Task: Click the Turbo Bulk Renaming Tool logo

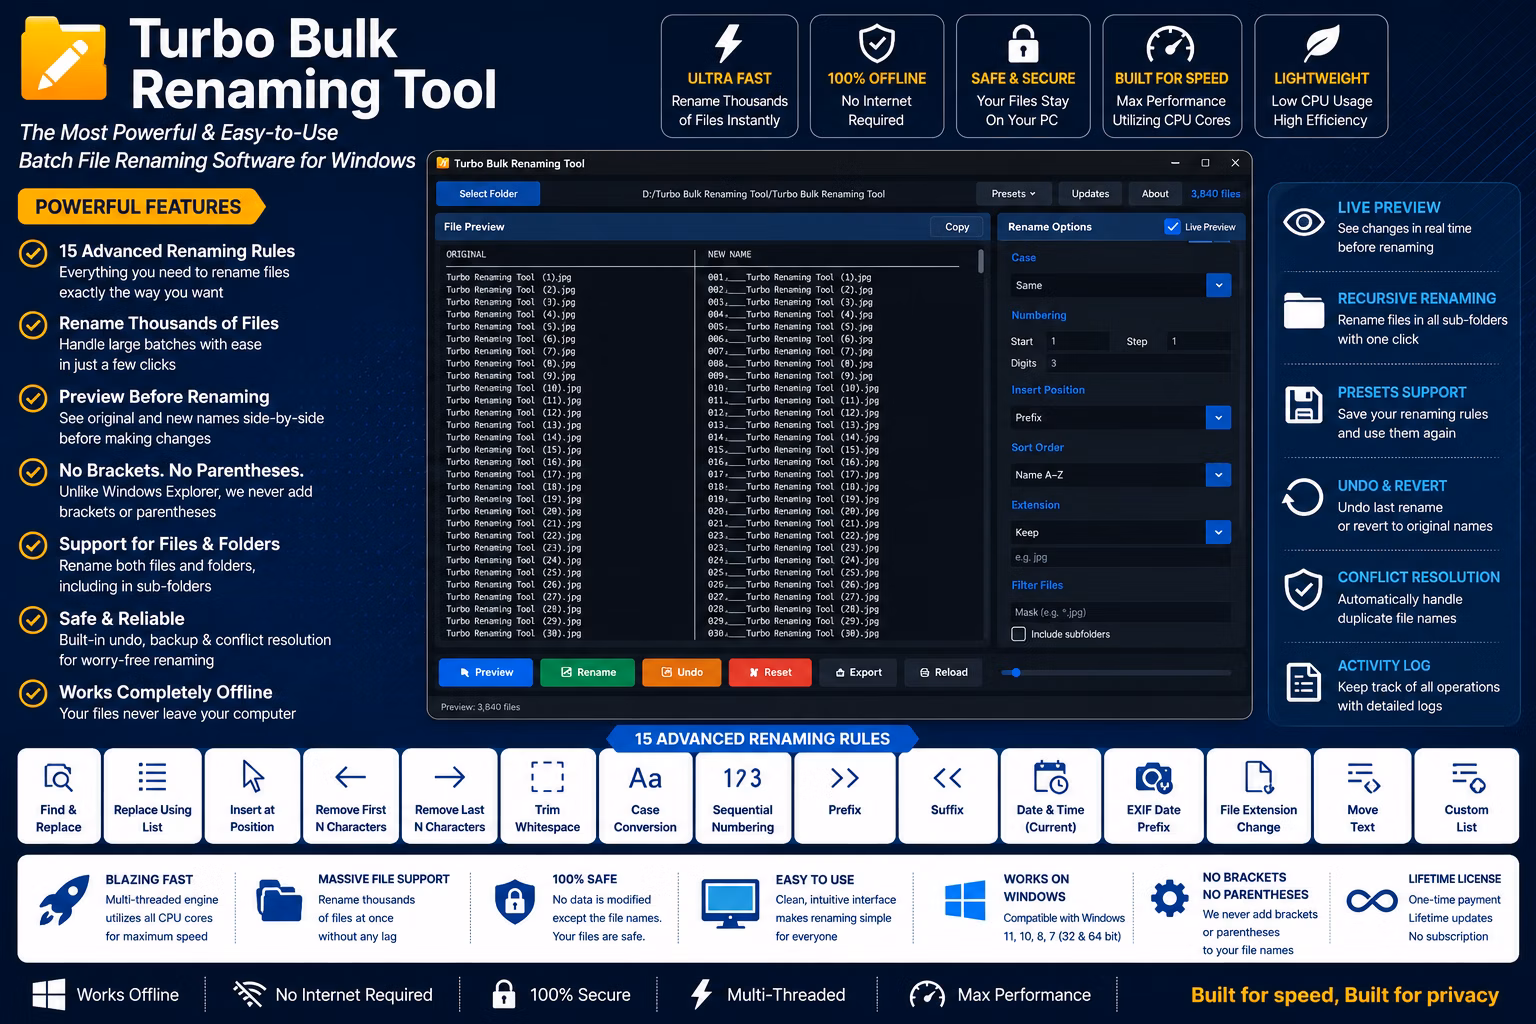Action: [x=64, y=59]
